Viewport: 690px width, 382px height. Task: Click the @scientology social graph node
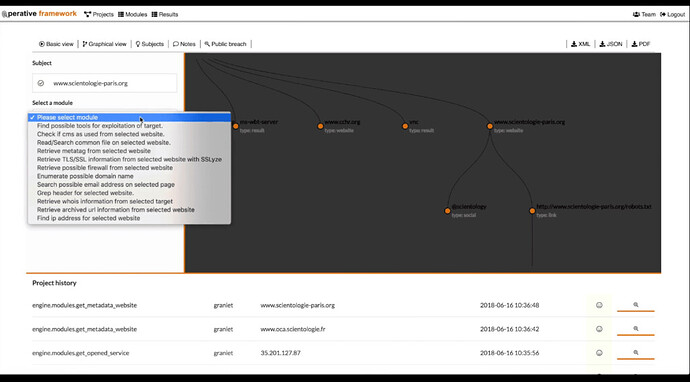point(448,211)
